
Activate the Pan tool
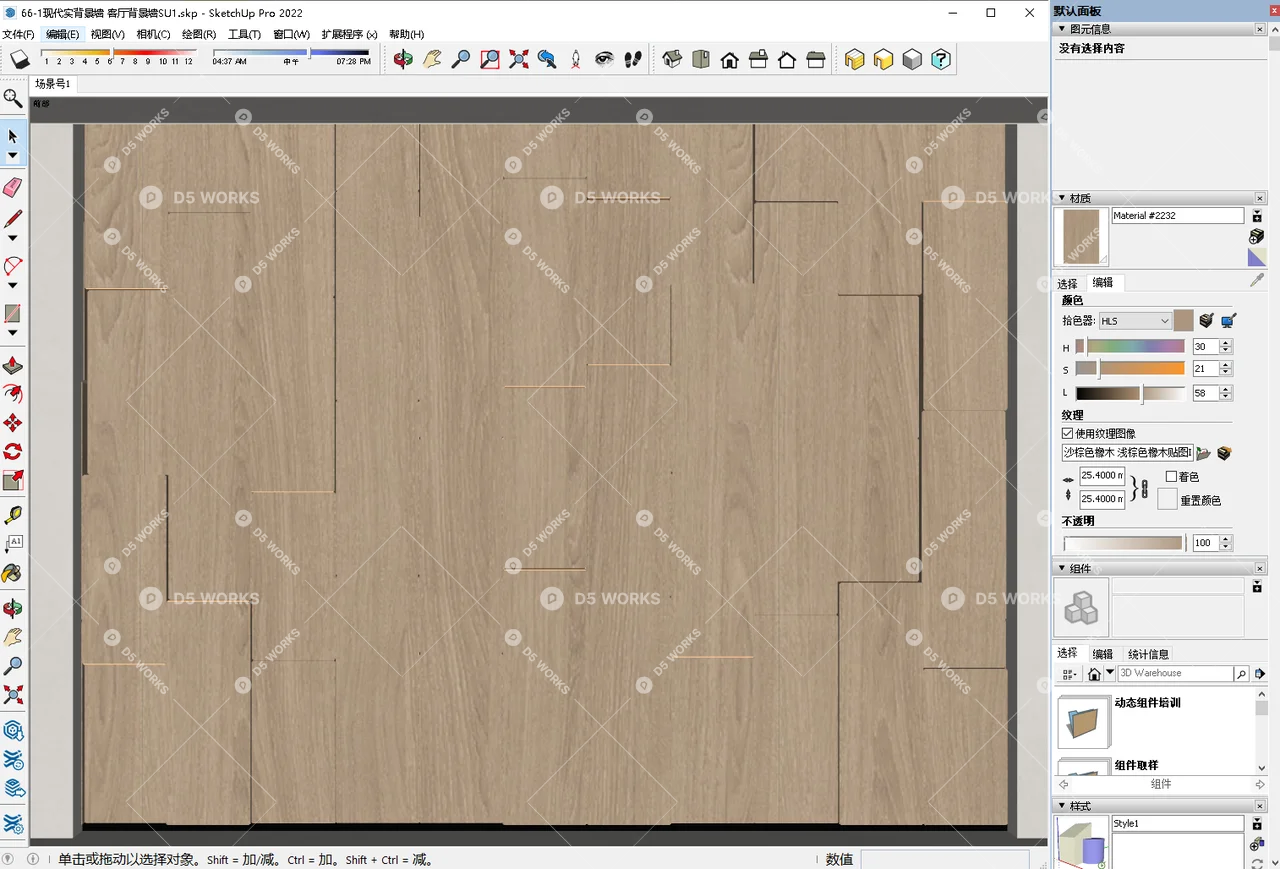pyautogui.click(x=432, y=59)
